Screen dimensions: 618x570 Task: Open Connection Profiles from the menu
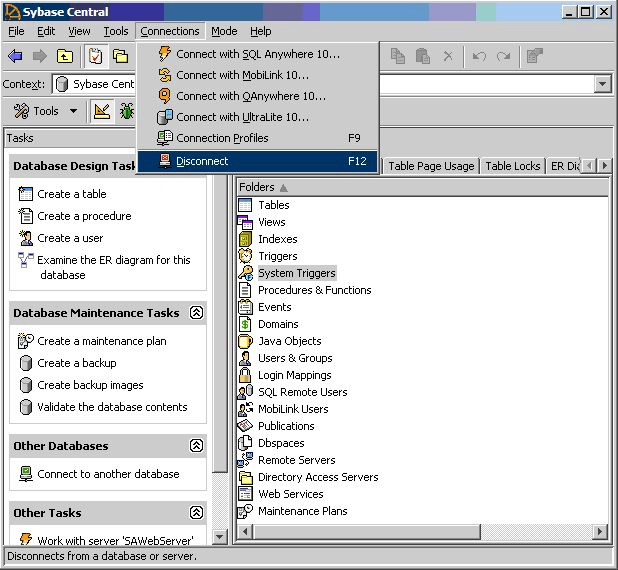(x=222, y=138)
